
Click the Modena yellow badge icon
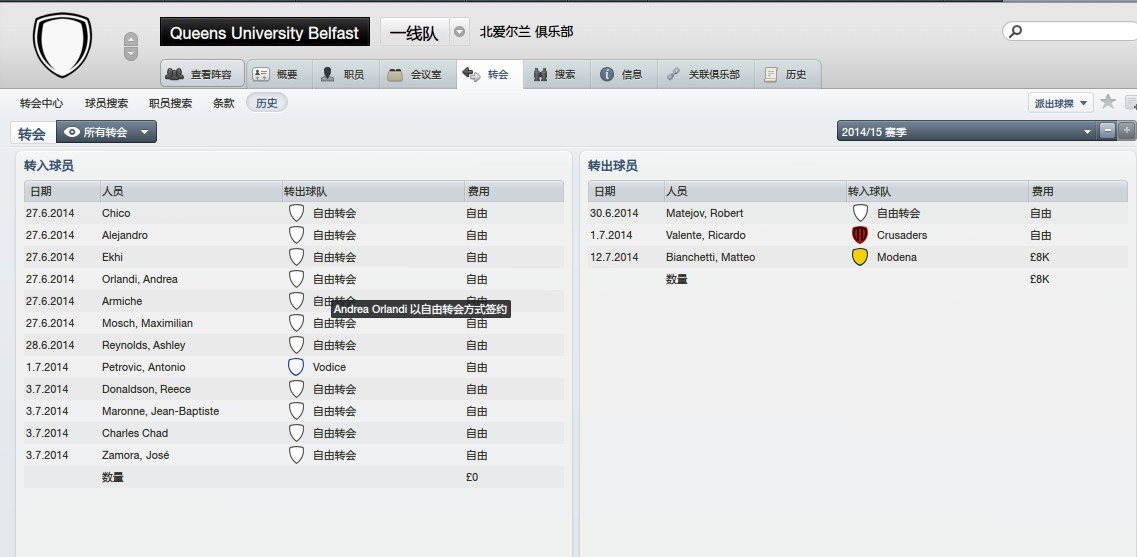(x=860, y=257)
